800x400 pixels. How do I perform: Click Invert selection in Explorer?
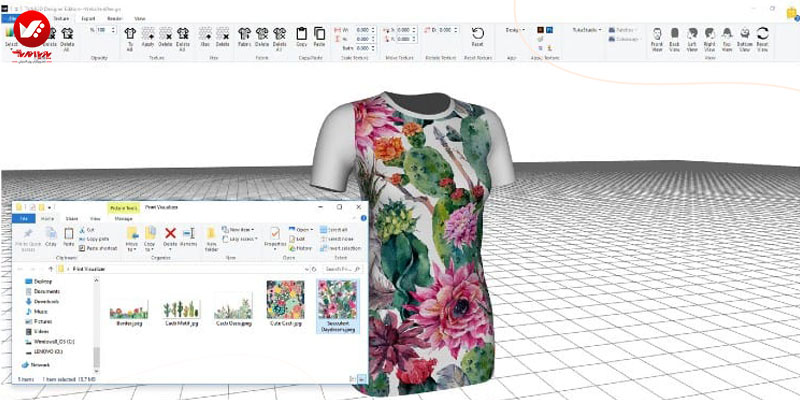tap(338, 248)
